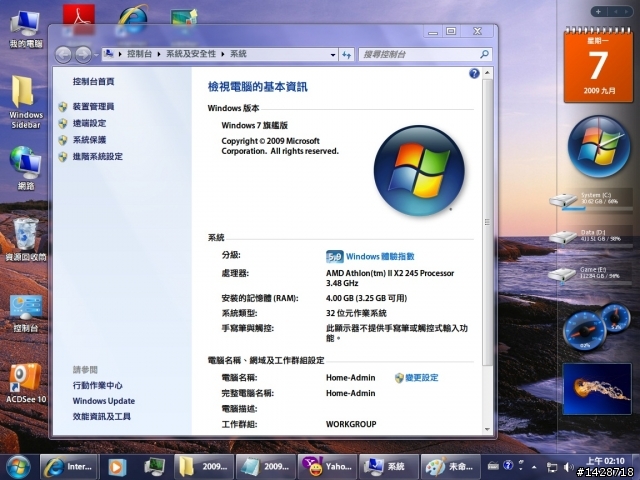Open 控制台首頁 link

(x=93, y=82)
